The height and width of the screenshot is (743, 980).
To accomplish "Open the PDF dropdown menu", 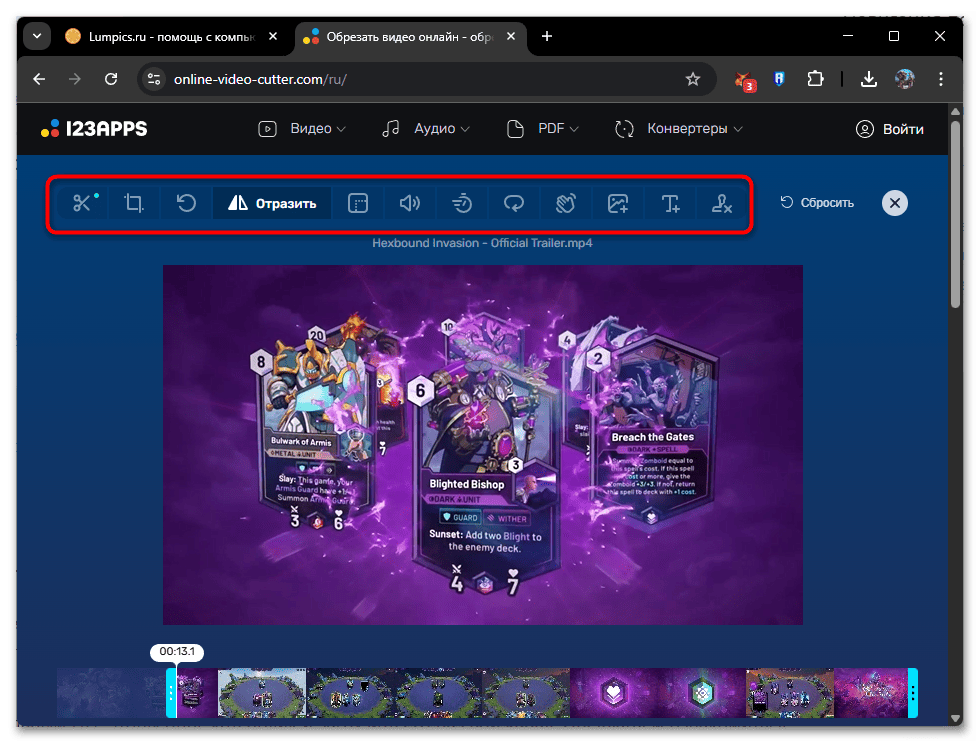I will [x=542, y=129].
